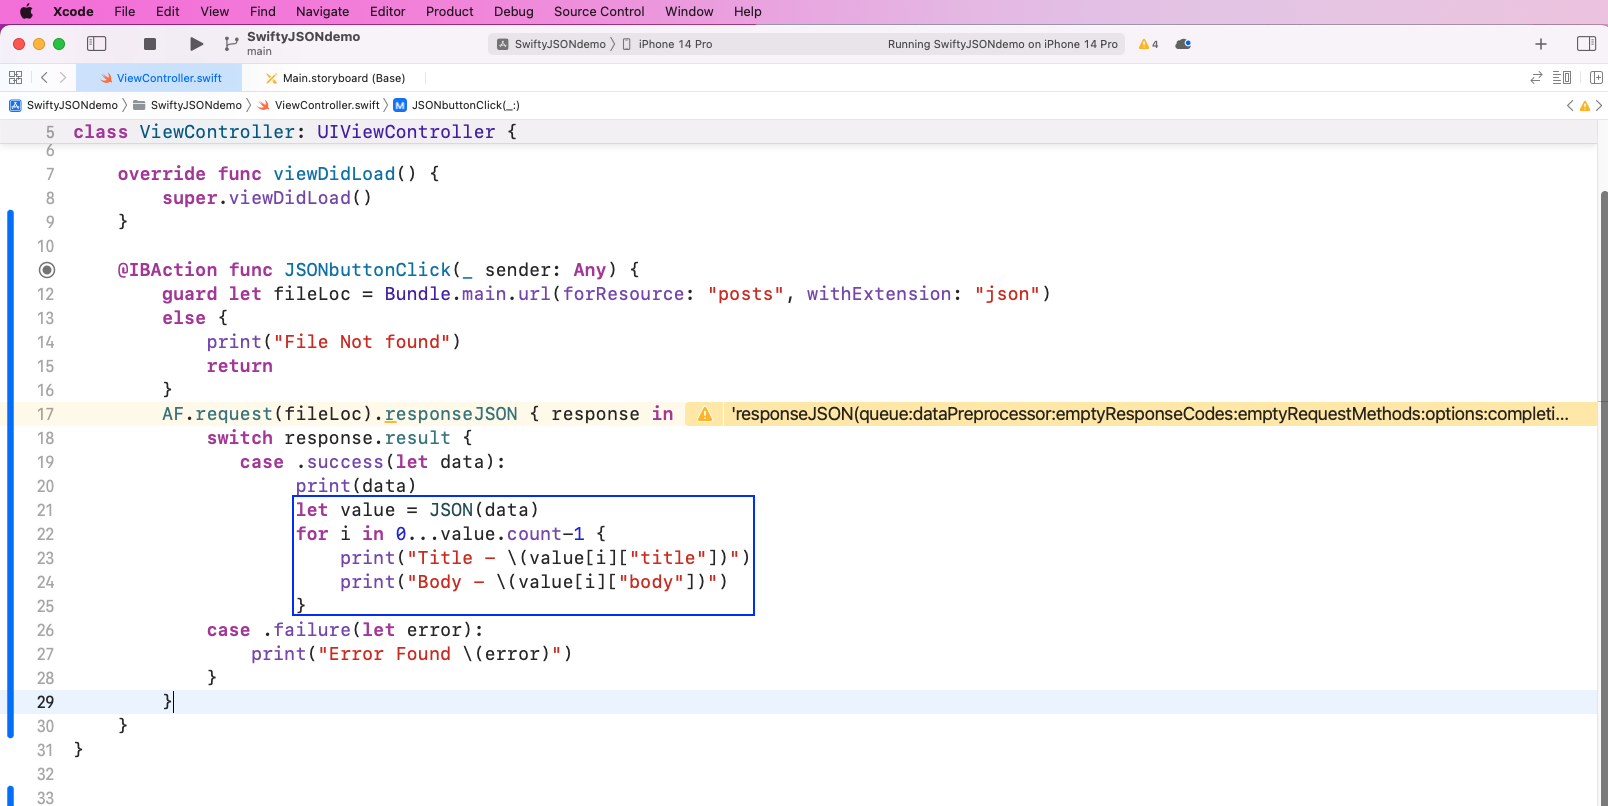Click the breadcrumb bar warning triangle
The image size is (1608, 806).
click(1585, 106)
